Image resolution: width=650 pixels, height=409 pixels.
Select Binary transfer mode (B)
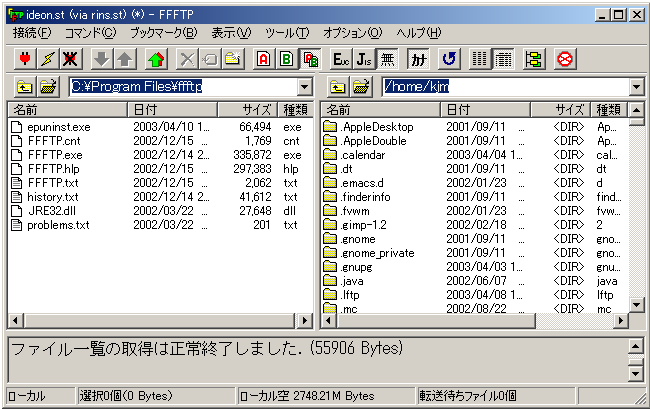coord(286,59)
